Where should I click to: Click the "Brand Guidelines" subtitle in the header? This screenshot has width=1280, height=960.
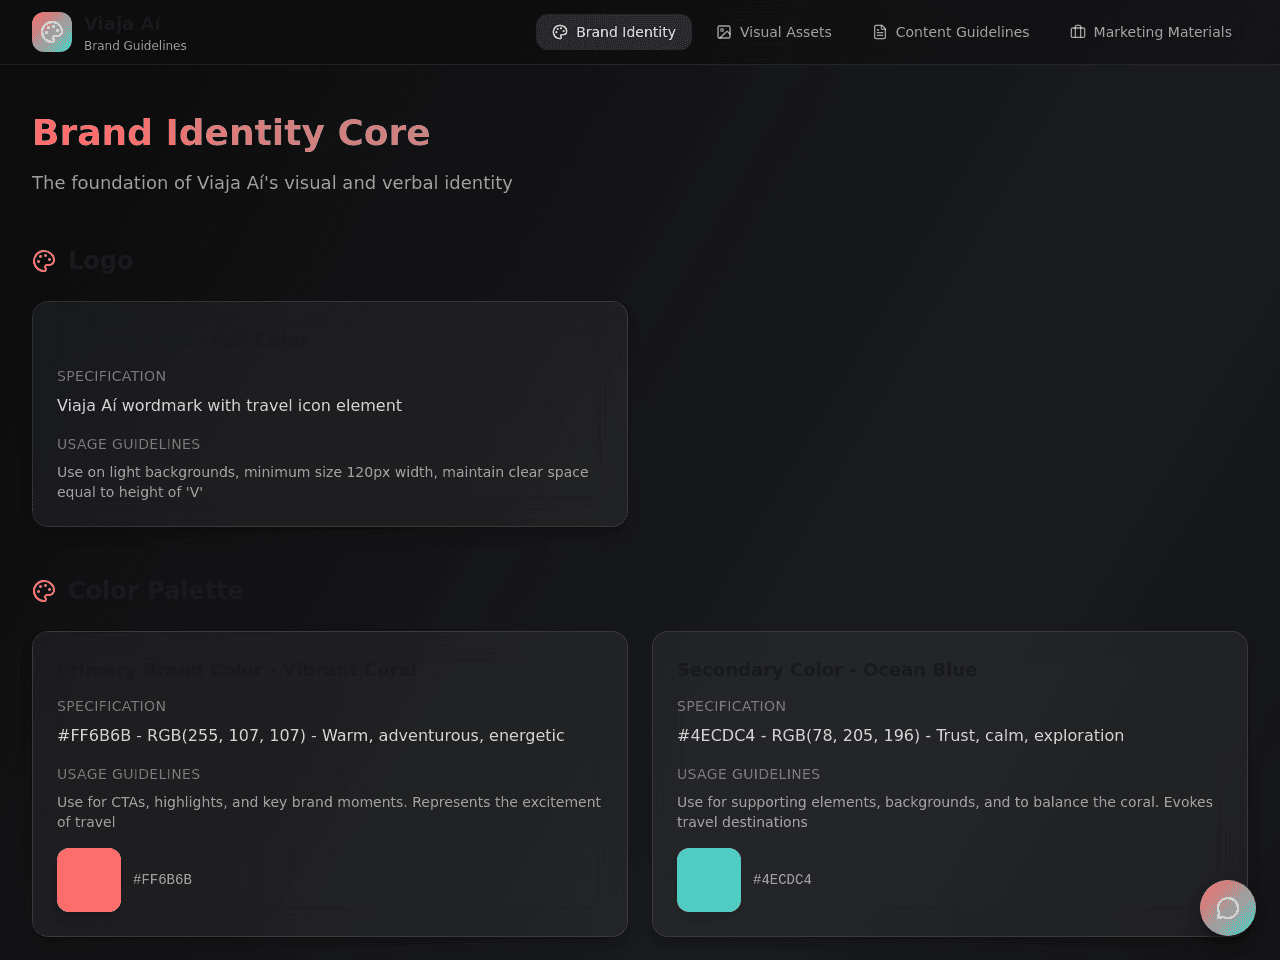(135, 46)
